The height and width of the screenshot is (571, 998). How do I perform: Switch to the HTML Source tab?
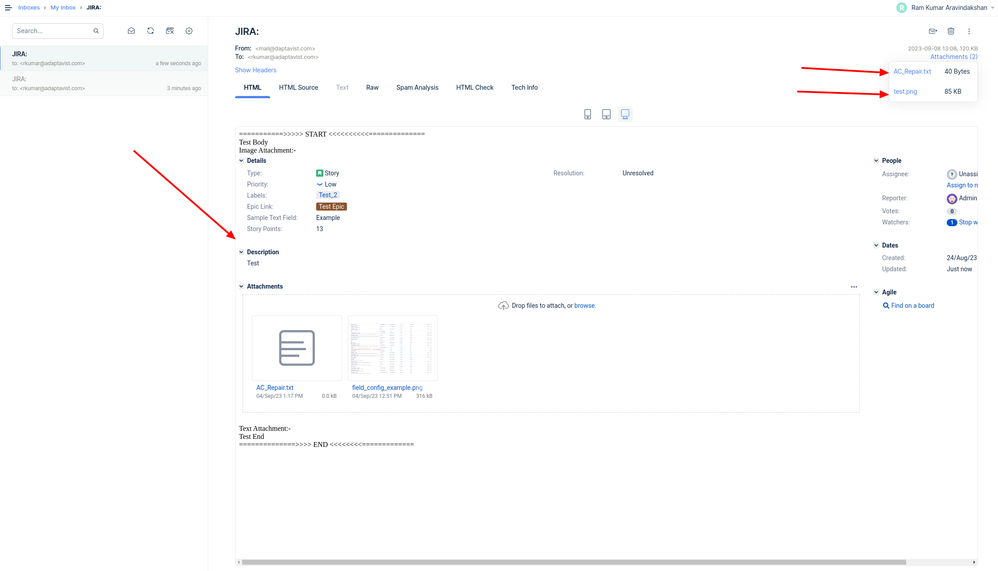tap(299, 88)
